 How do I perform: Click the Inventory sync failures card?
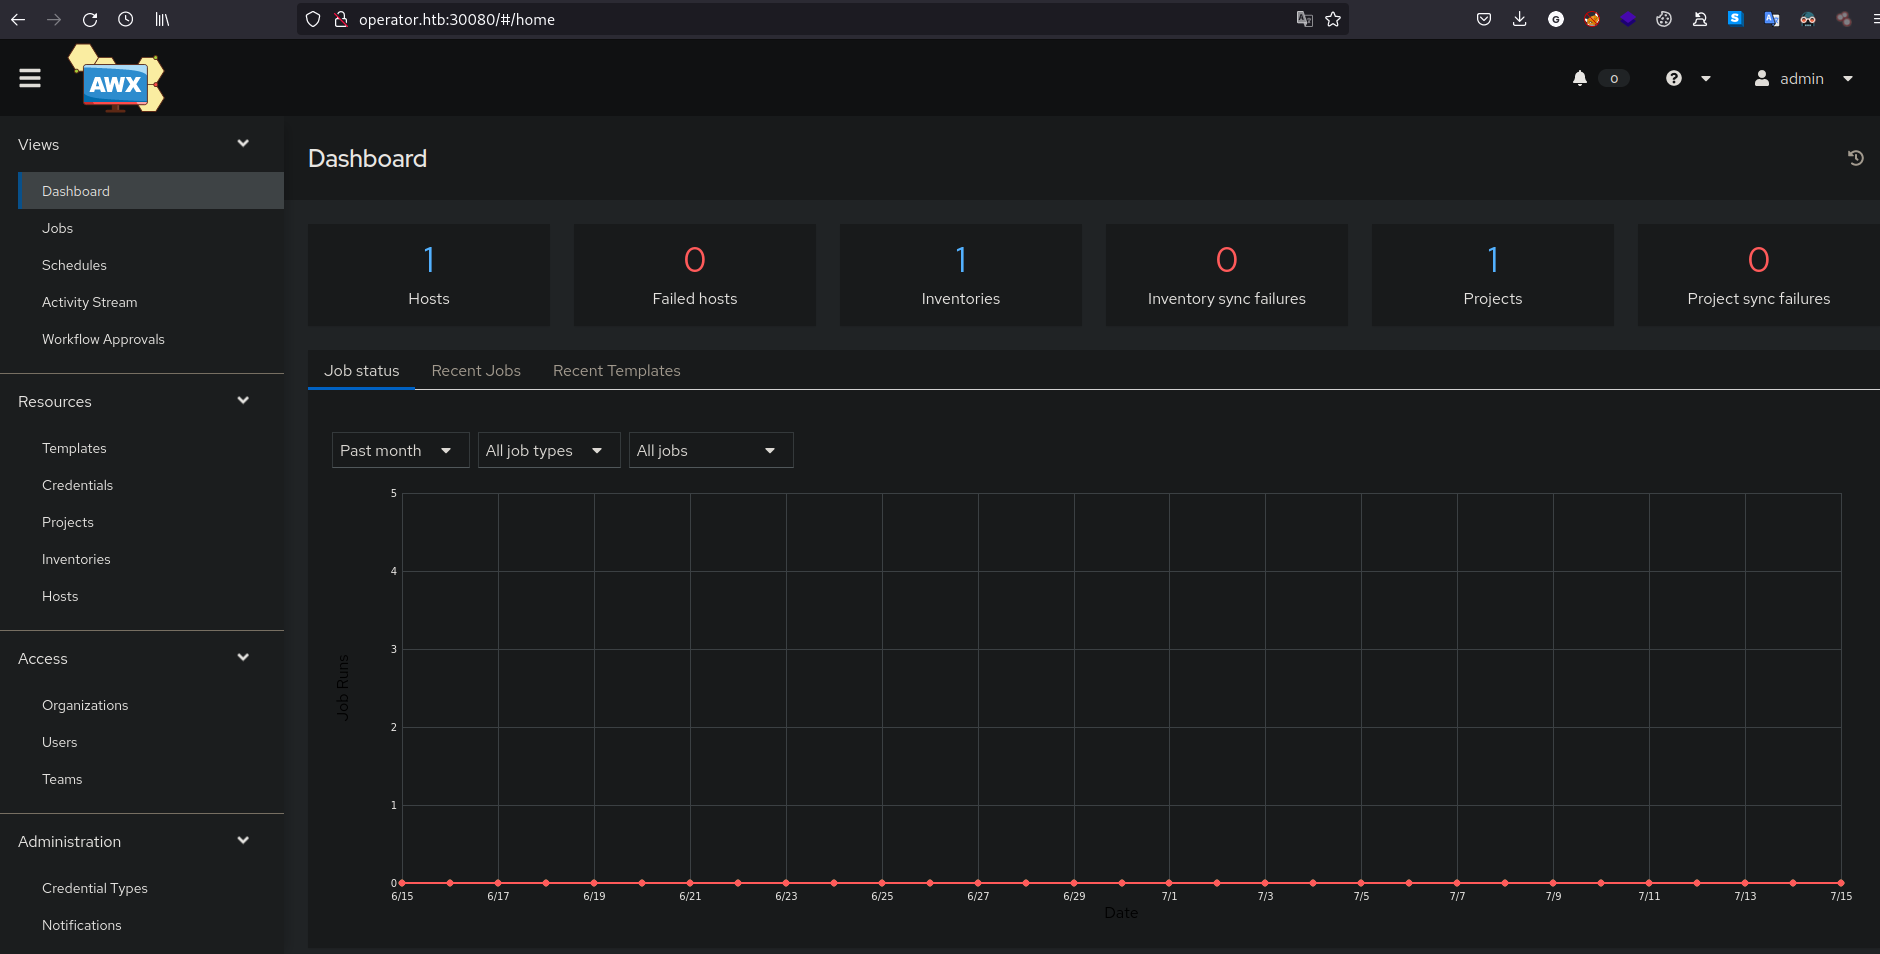pos(1227,275)
